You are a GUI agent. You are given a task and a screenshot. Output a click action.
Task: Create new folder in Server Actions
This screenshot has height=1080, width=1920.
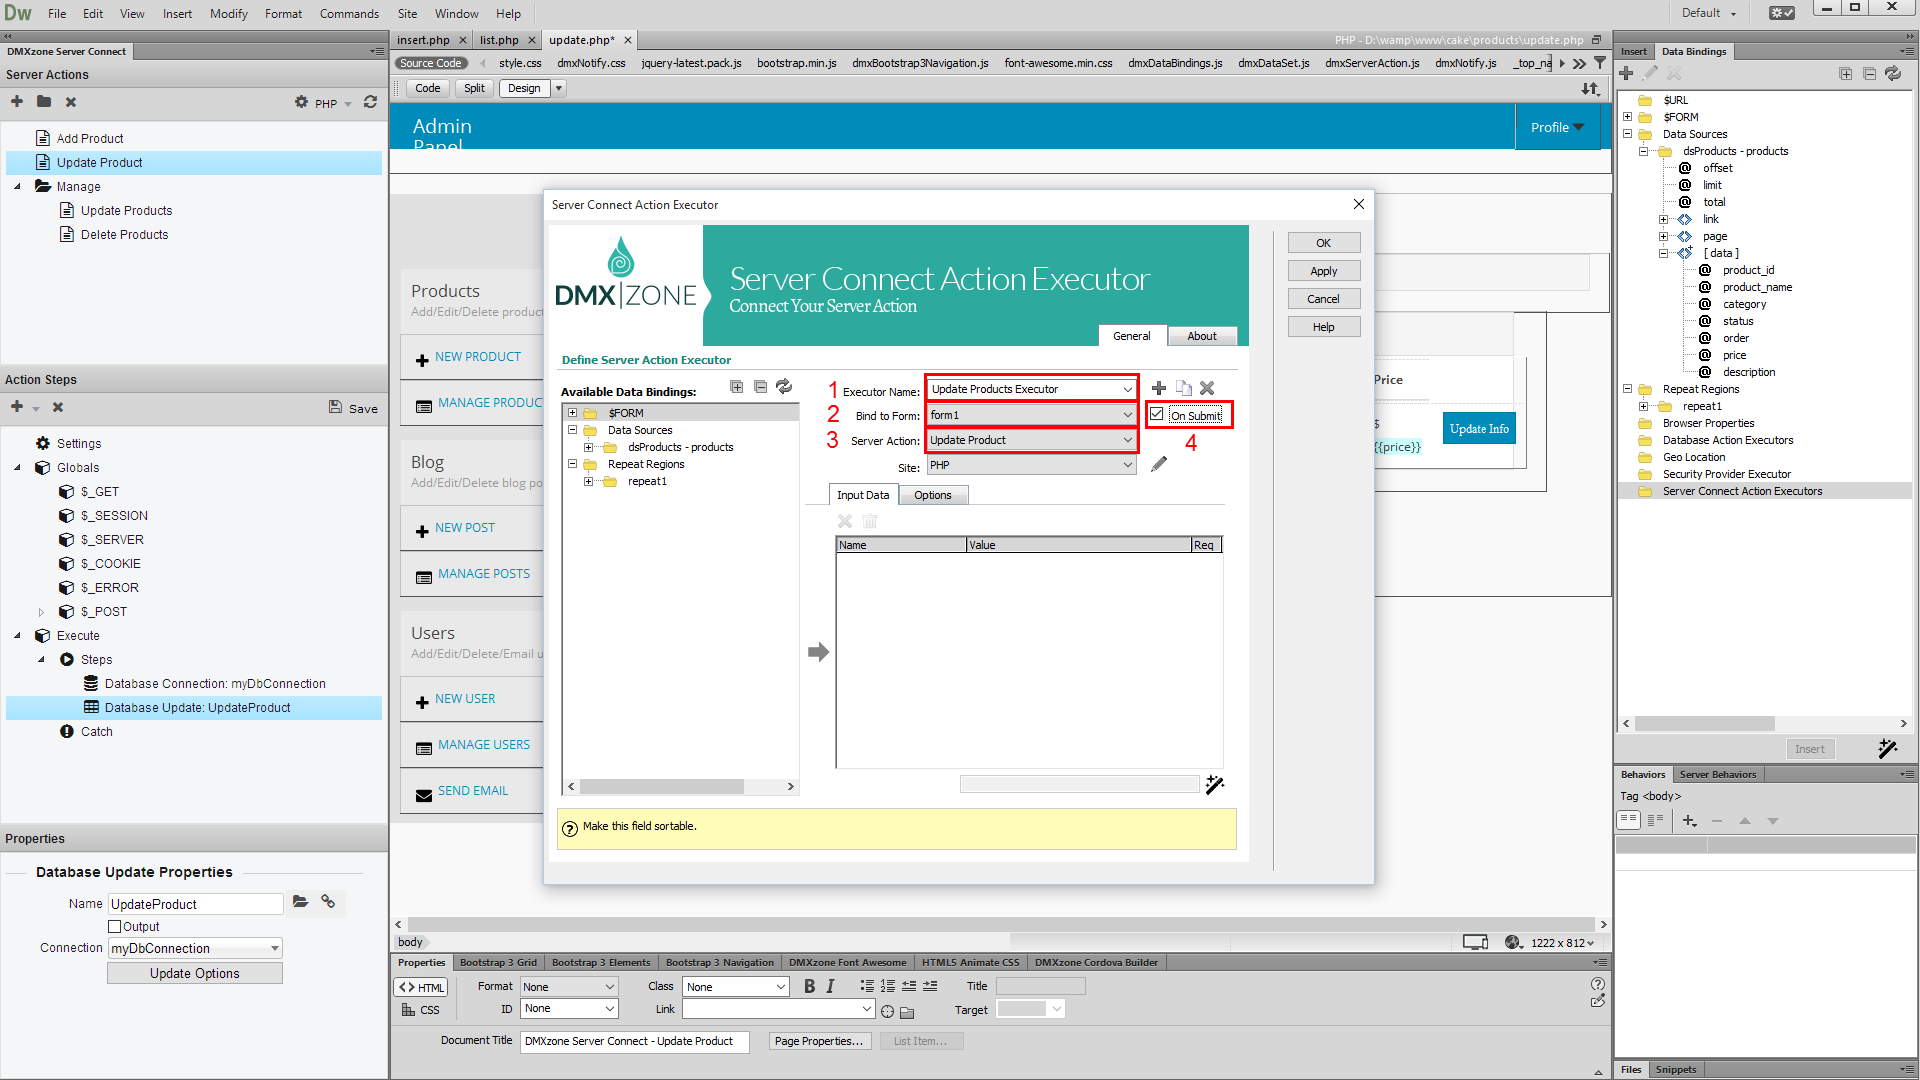44,101
